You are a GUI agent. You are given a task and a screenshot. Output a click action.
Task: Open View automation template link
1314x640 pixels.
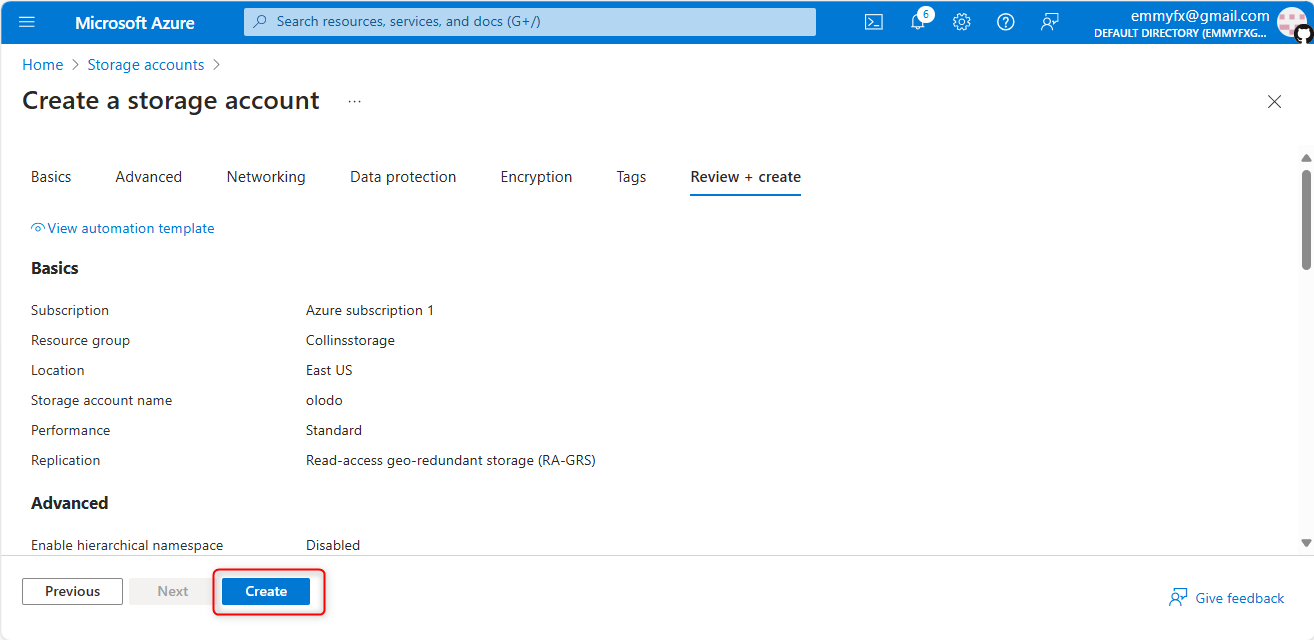(x=131, y=228)
